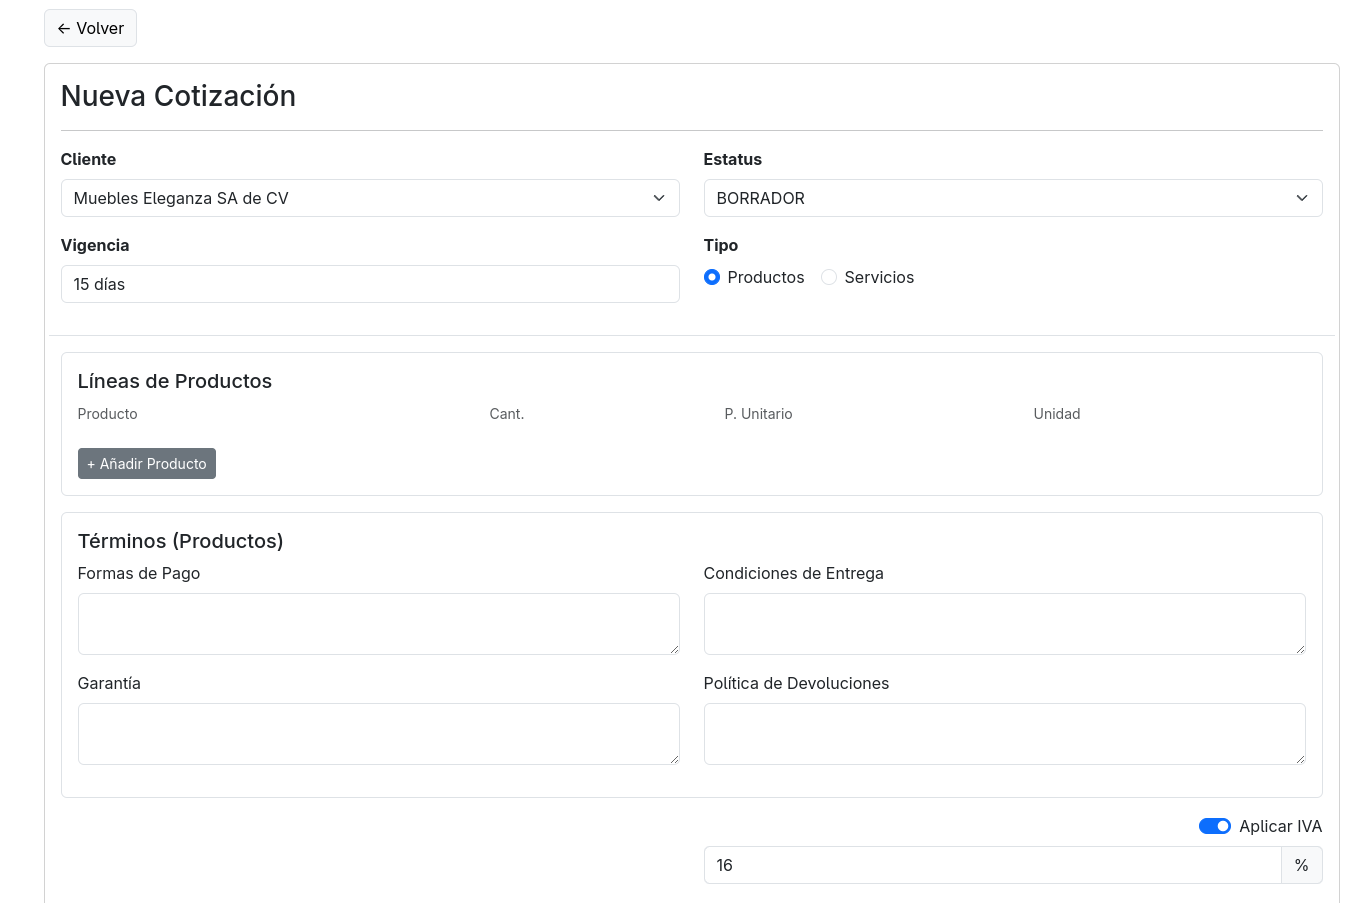Click the percent sign addon
Screen dimensions: 1353x903
(1301, 865)
